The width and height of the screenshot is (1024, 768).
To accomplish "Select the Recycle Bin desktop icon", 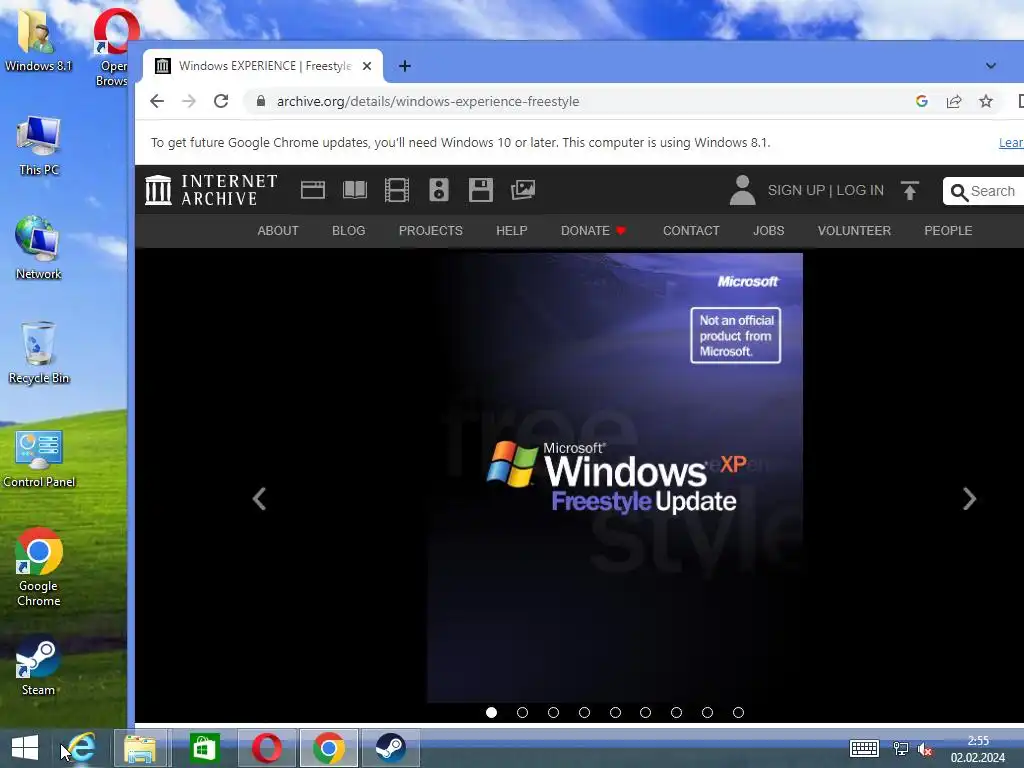I will 39,353.
